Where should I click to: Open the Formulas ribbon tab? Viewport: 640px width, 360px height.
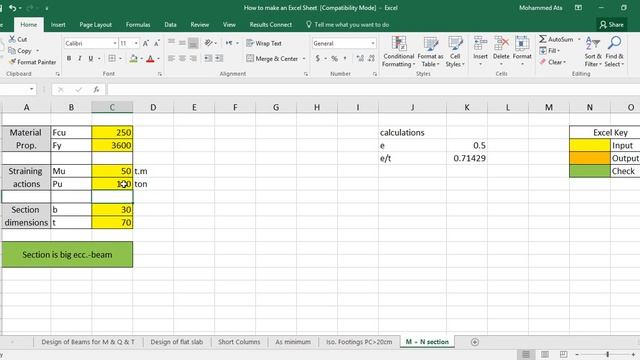tap(138, 24)
